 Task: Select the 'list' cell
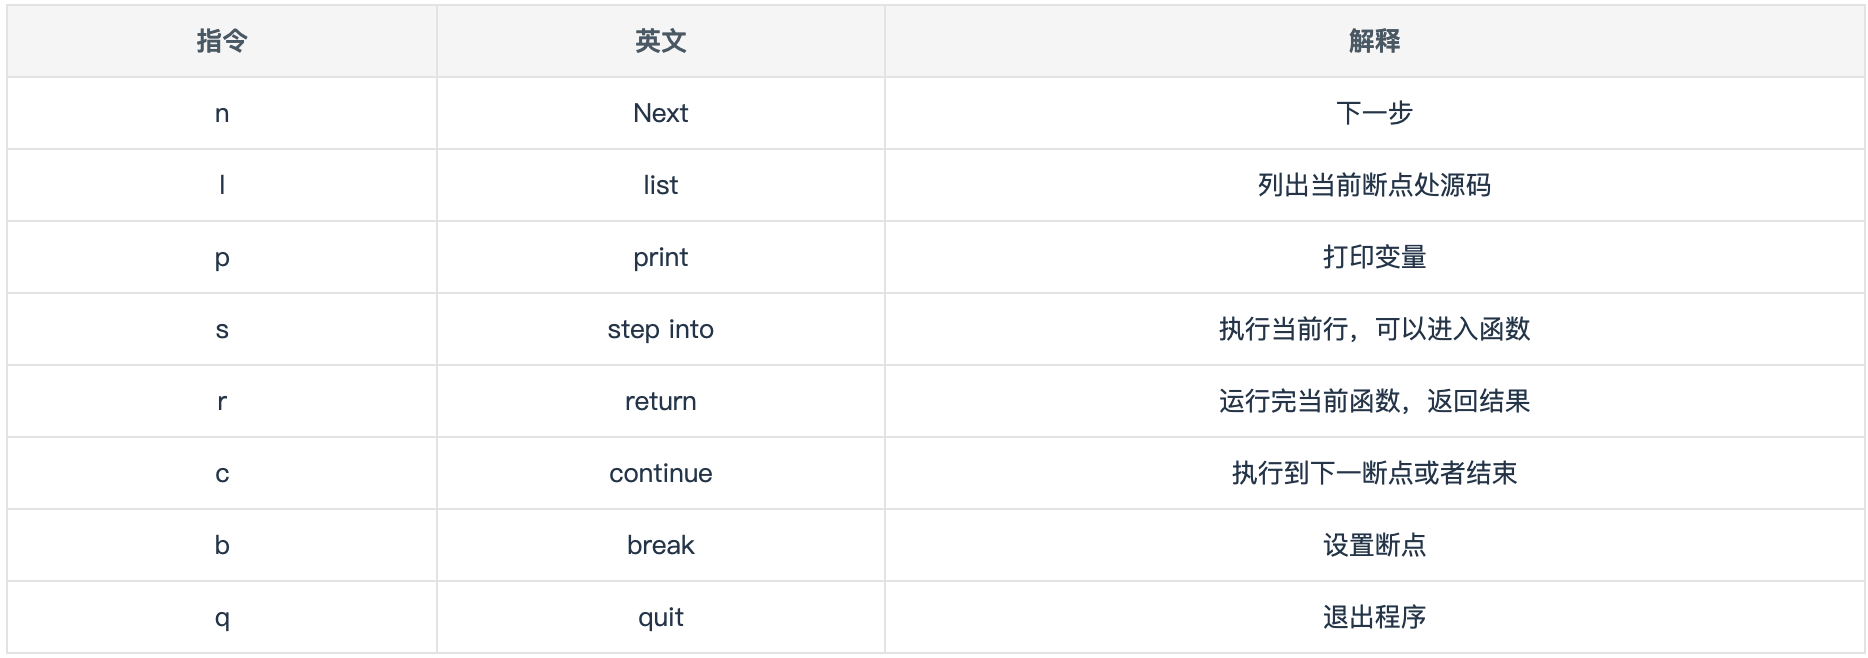click(660, 185)
